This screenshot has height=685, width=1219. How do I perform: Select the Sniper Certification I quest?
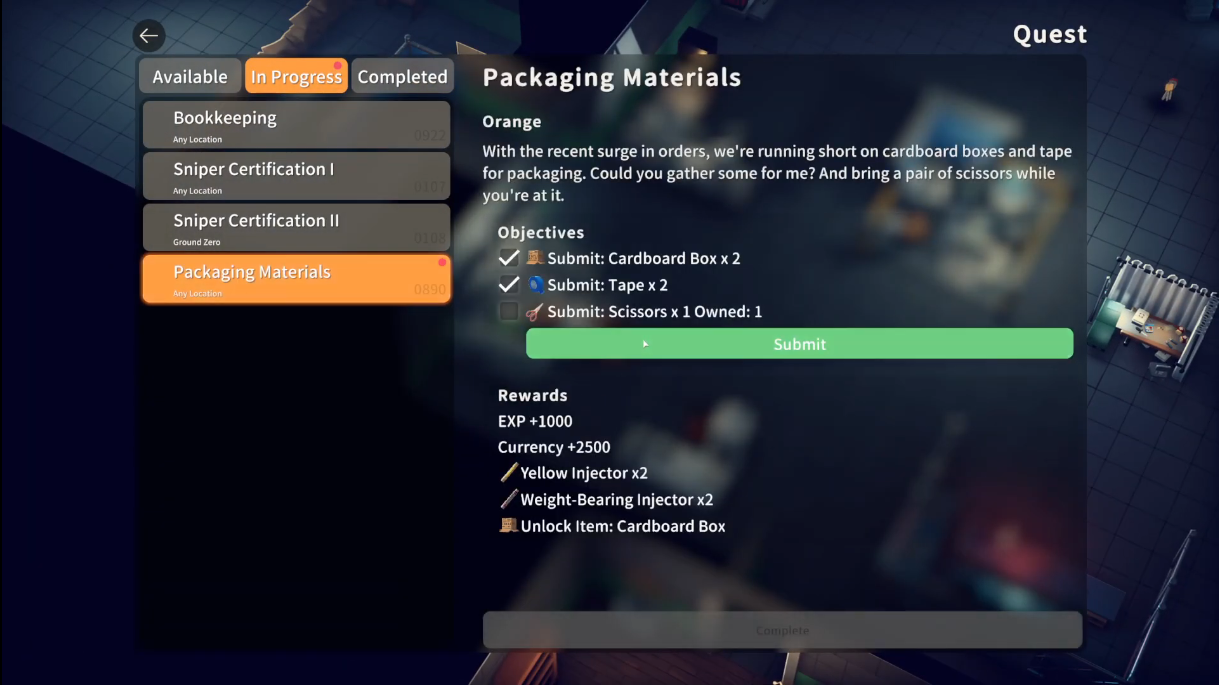click(296, 176)
